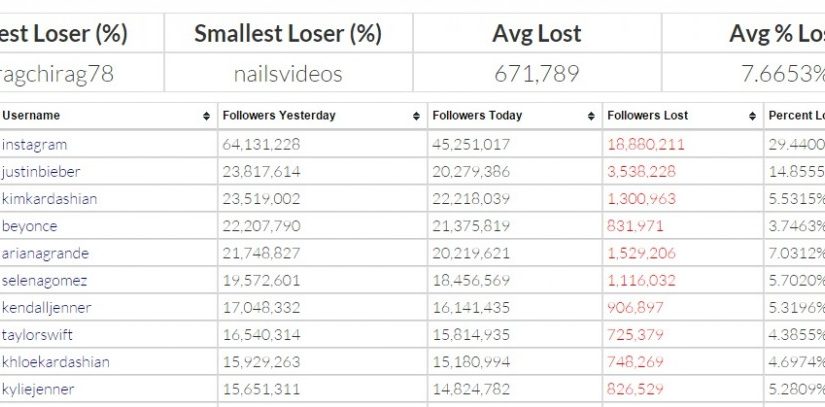Viewport: 825px width, 407px height.
Task: Open the instagram username link
Action: [34, 145]
